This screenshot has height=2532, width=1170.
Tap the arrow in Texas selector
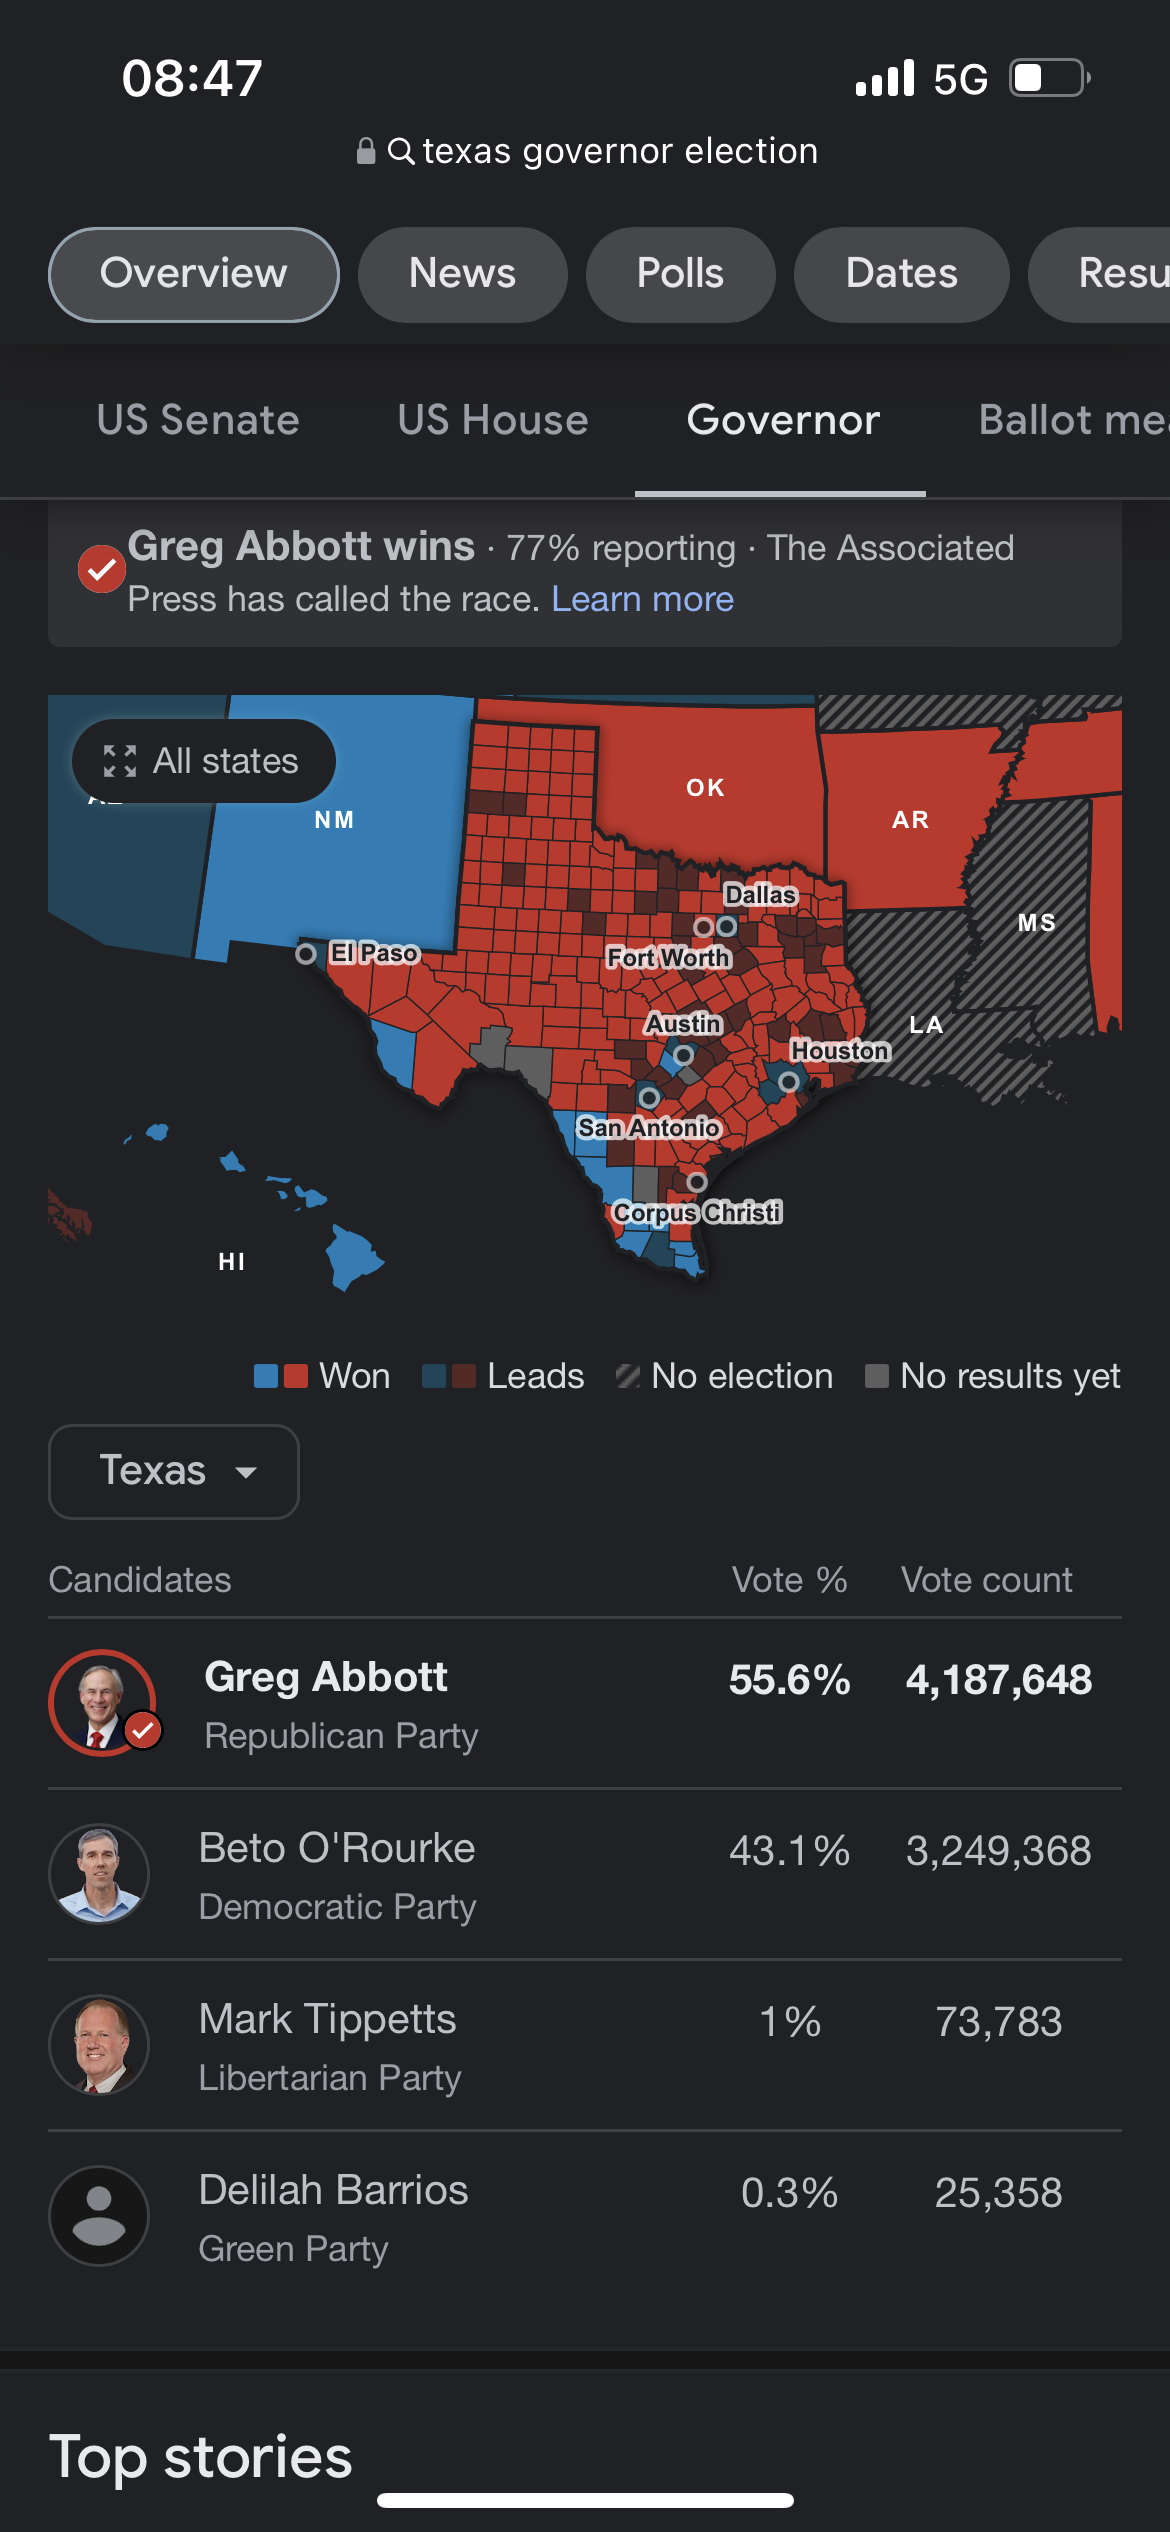pos(246,1472)
